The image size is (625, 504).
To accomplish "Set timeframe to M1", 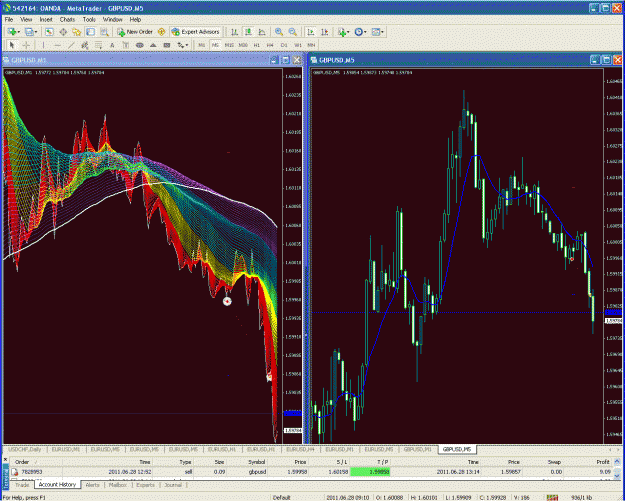I will 202,45.
